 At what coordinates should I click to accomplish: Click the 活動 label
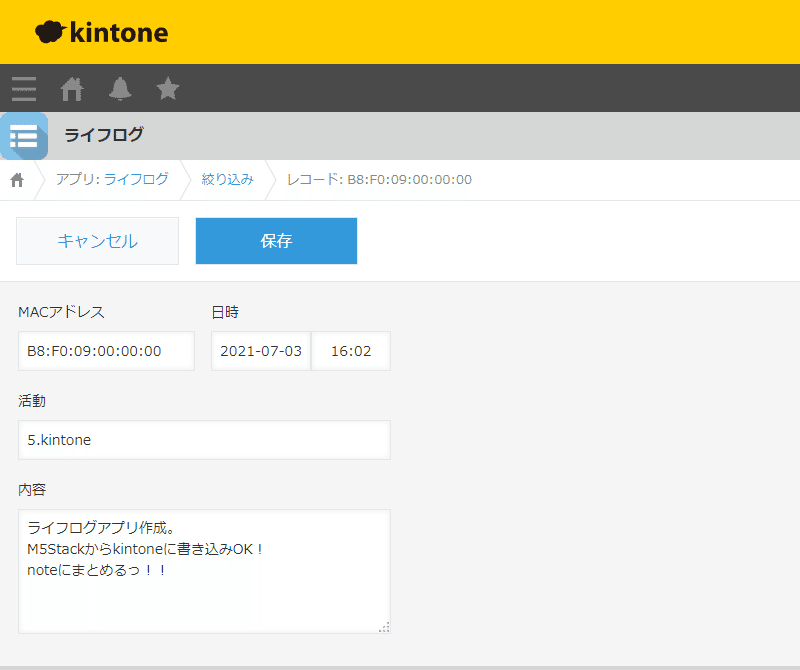pyautogui.click(x=32, y=401)
